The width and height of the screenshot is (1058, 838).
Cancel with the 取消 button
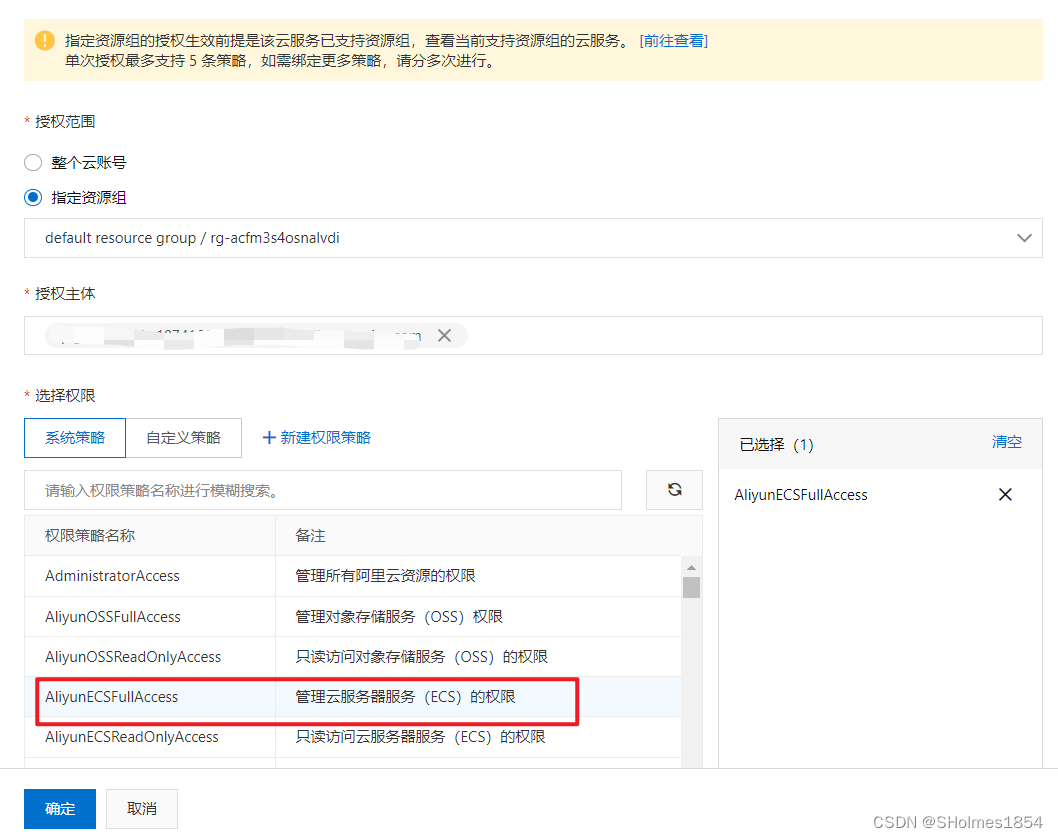pyautogui.click(x=142, y=808)
